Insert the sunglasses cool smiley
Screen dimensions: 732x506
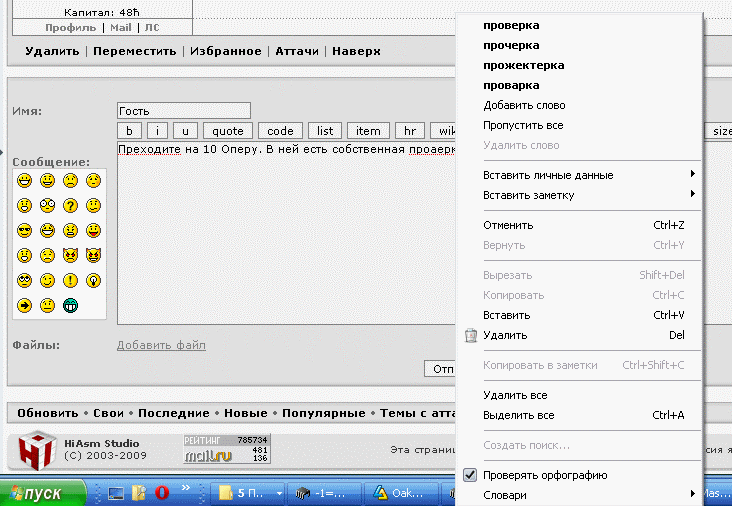[24, 231]
